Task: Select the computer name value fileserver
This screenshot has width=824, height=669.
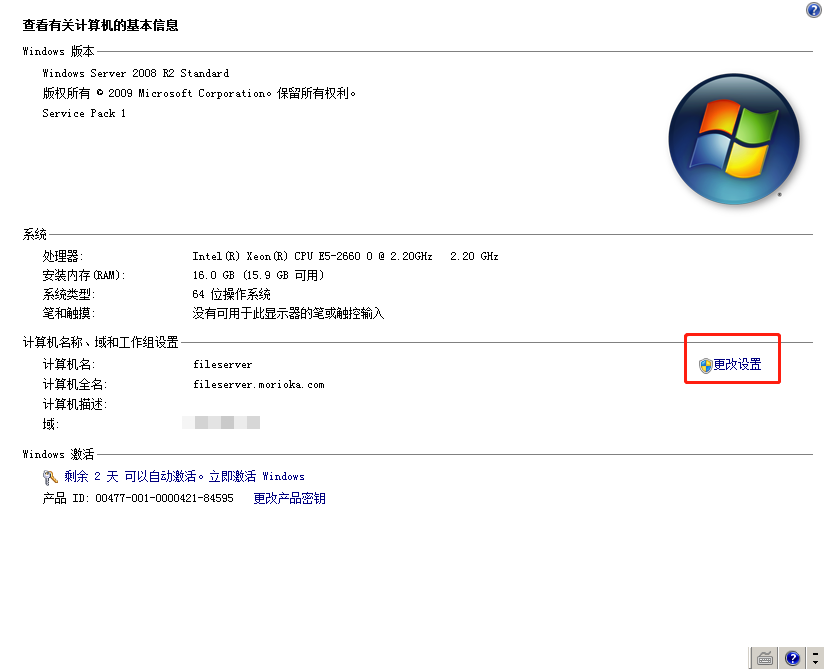Action: [x=222, y=365]
